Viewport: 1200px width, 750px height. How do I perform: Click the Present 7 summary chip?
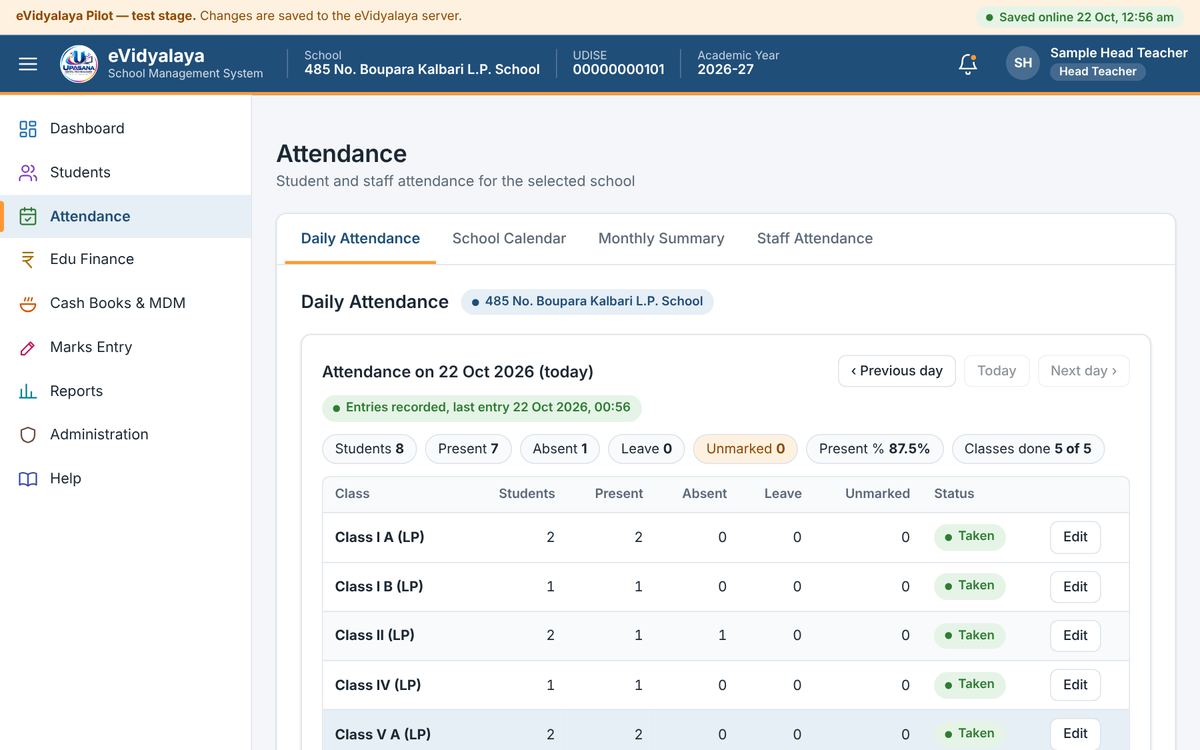pos(468,449)
